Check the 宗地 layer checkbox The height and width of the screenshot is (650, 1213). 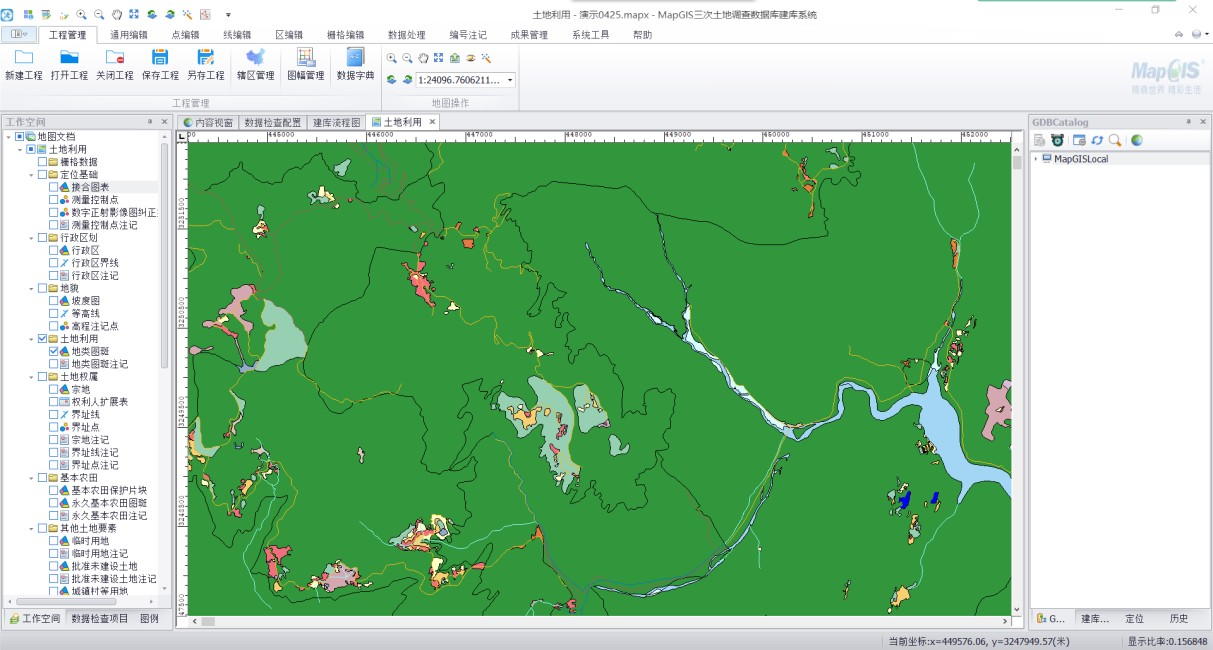[54, 389]
